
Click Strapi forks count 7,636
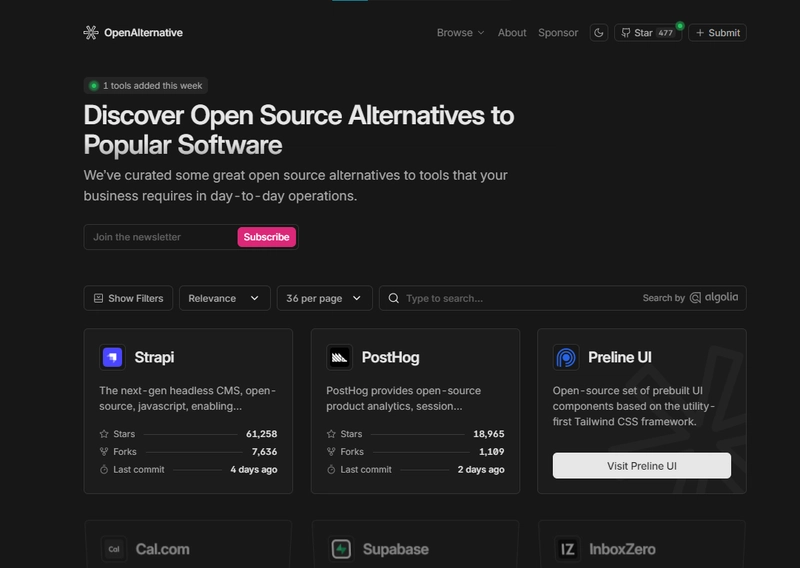pyautogui.click(x=264, y=452)
